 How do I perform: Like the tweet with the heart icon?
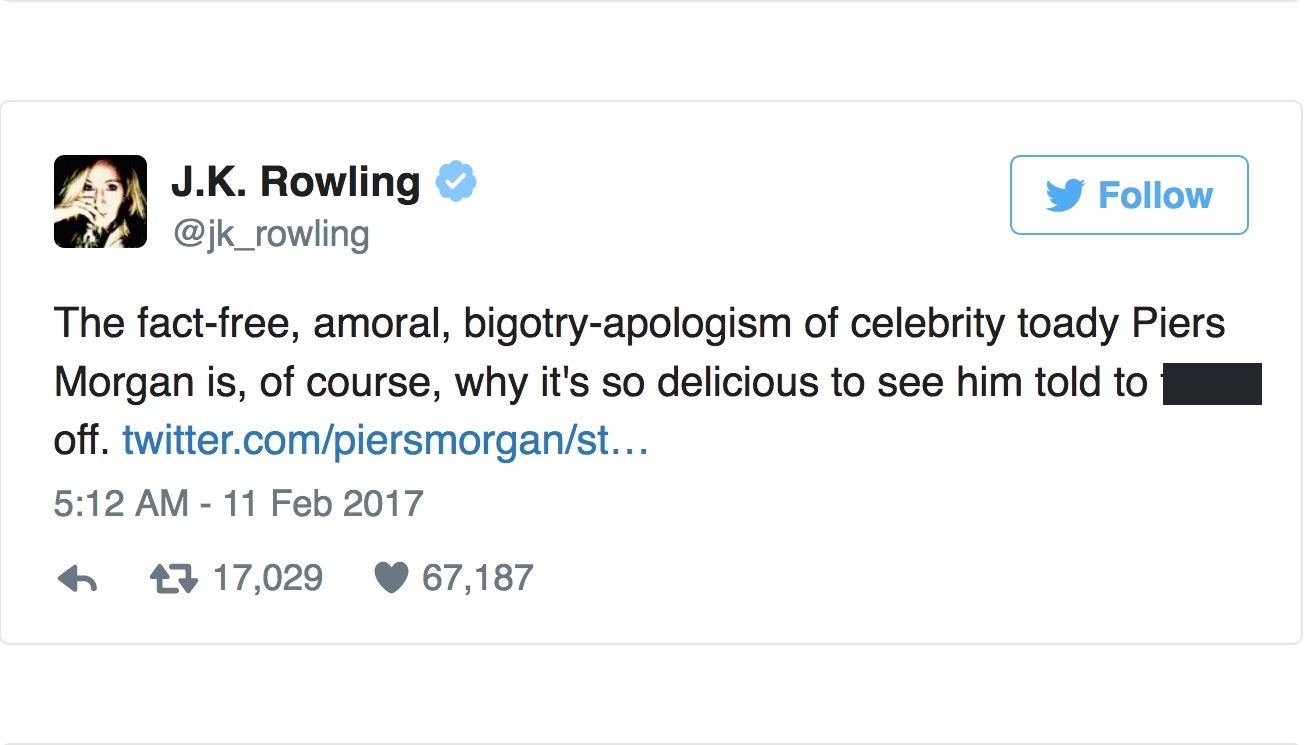390,578
